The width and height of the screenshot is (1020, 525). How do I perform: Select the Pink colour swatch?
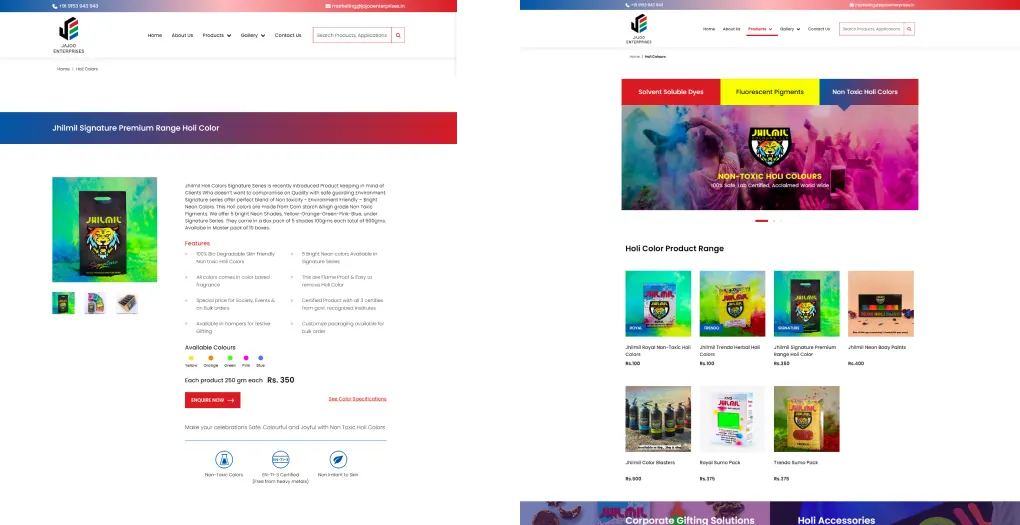246,358
